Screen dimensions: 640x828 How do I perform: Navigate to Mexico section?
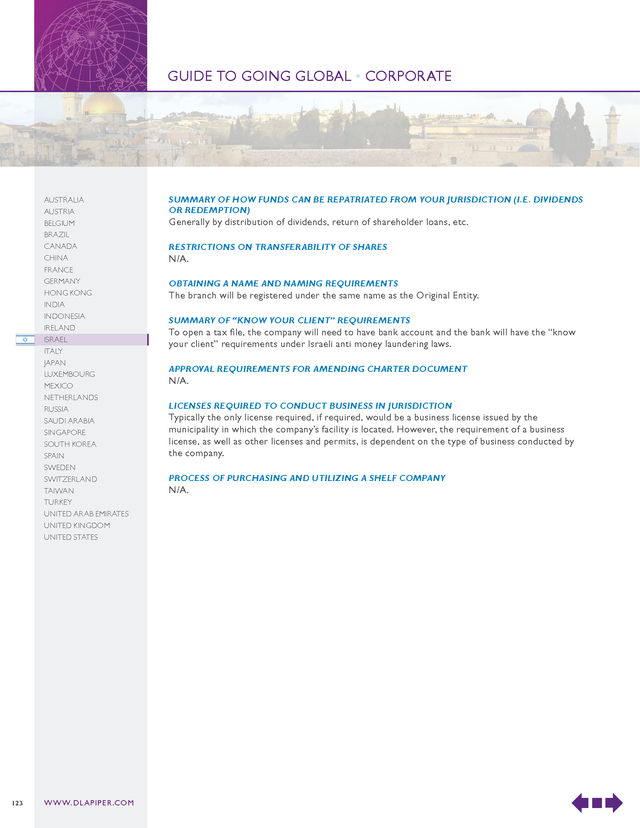(x=59, y=385)
